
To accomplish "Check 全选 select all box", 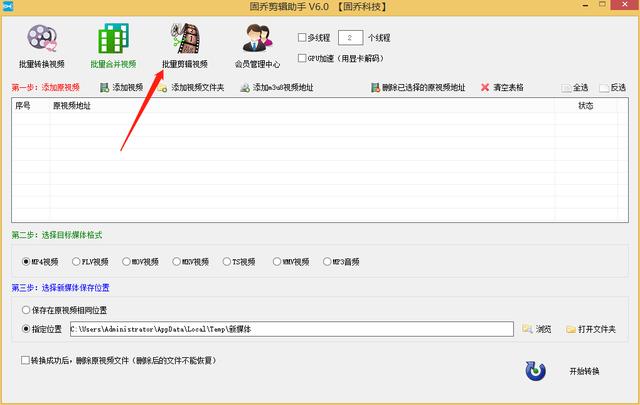I will tap(567, 88).
